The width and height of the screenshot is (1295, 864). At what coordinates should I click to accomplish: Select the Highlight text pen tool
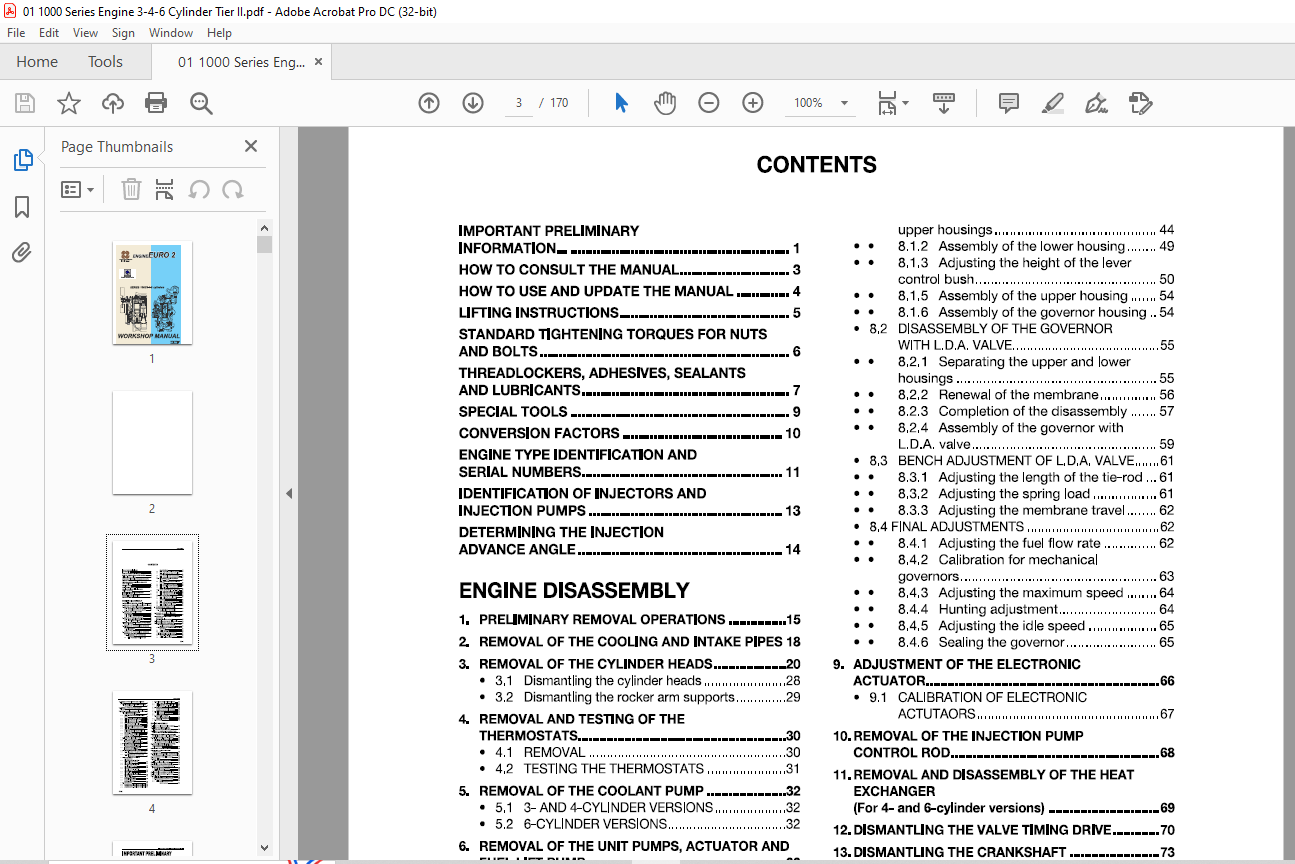(1052, 103)
